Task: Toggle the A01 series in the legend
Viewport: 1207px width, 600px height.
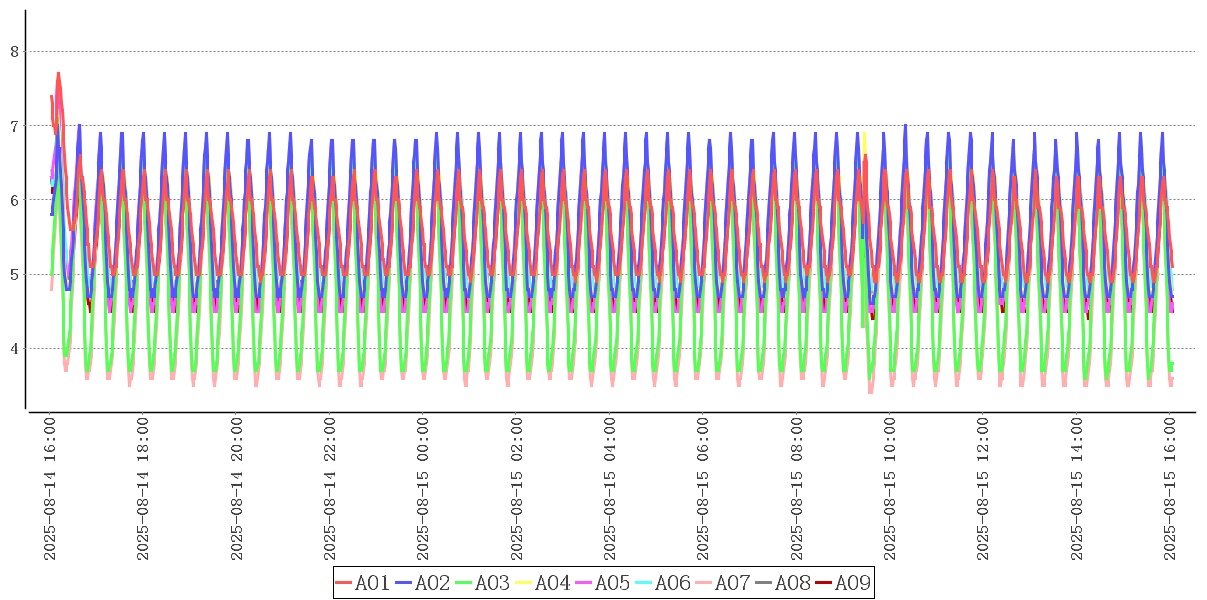Action: tap(362, 583)
